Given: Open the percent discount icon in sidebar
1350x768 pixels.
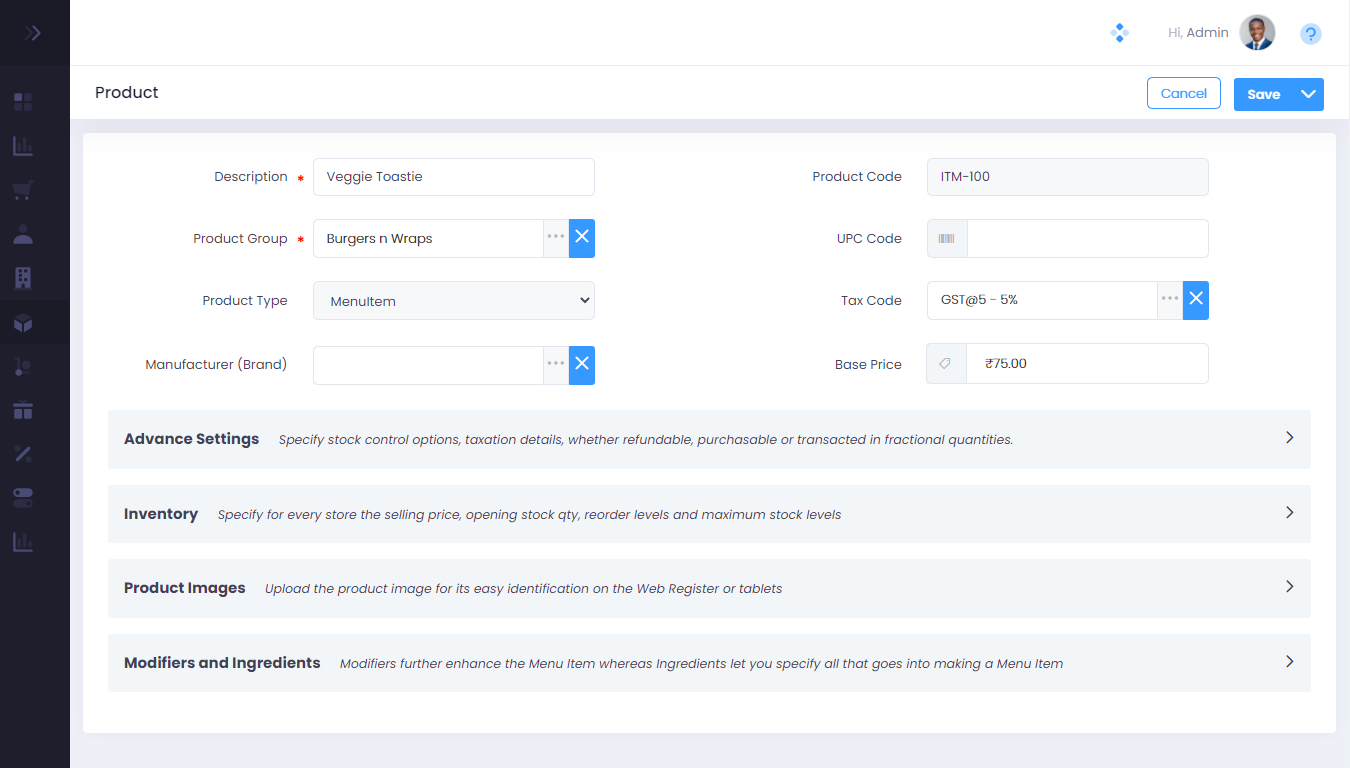Looking at the screenshot, I should click(23, 454).
